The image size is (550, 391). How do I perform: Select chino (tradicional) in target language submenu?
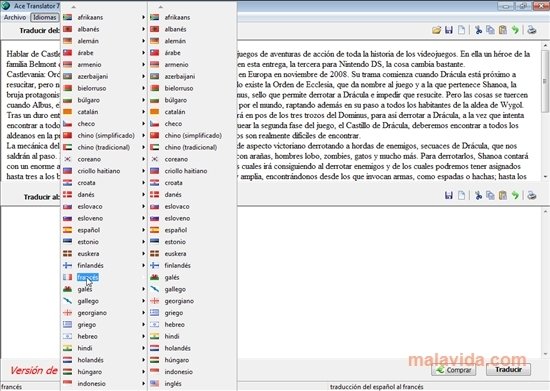192,147
